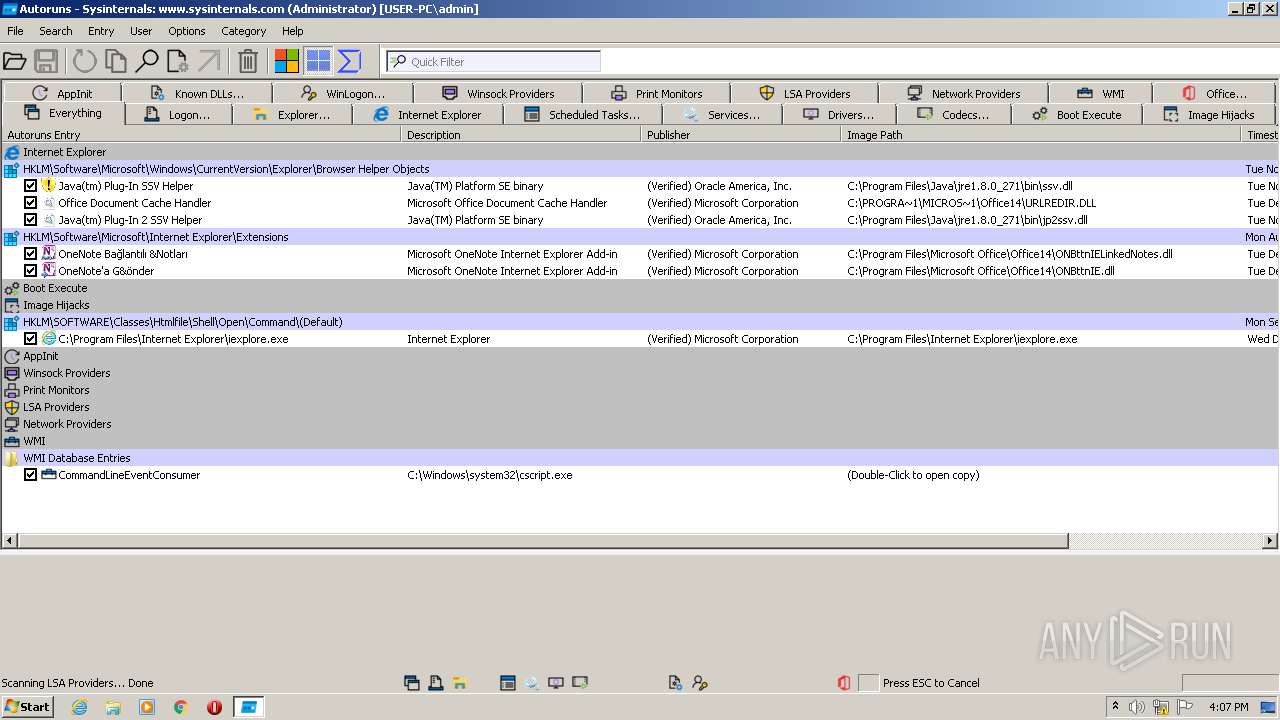This screenshot has height=720, width=1280.
Task: Click the VirusTotal sigma toolbar icon
Action: [x=349, y=62]
